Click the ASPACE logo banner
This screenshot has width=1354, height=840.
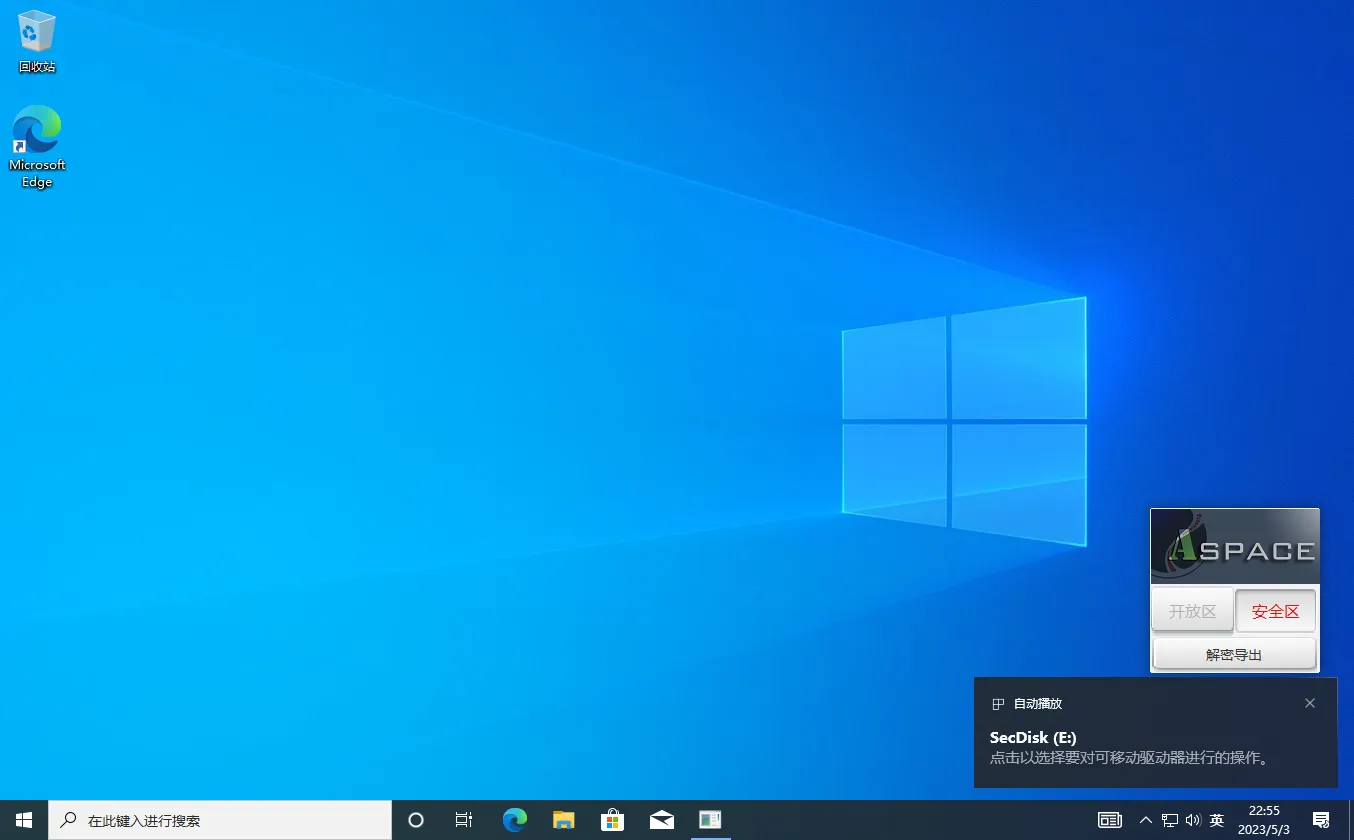coord(1234,545)
